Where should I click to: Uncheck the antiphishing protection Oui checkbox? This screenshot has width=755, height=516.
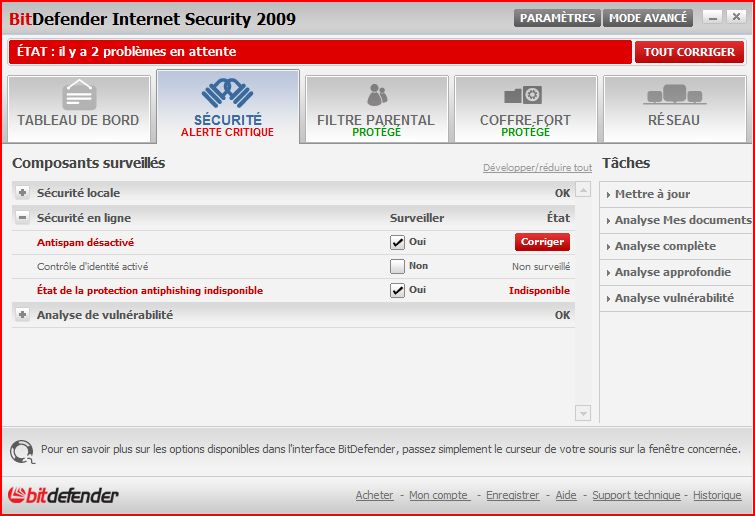point(397,290)
